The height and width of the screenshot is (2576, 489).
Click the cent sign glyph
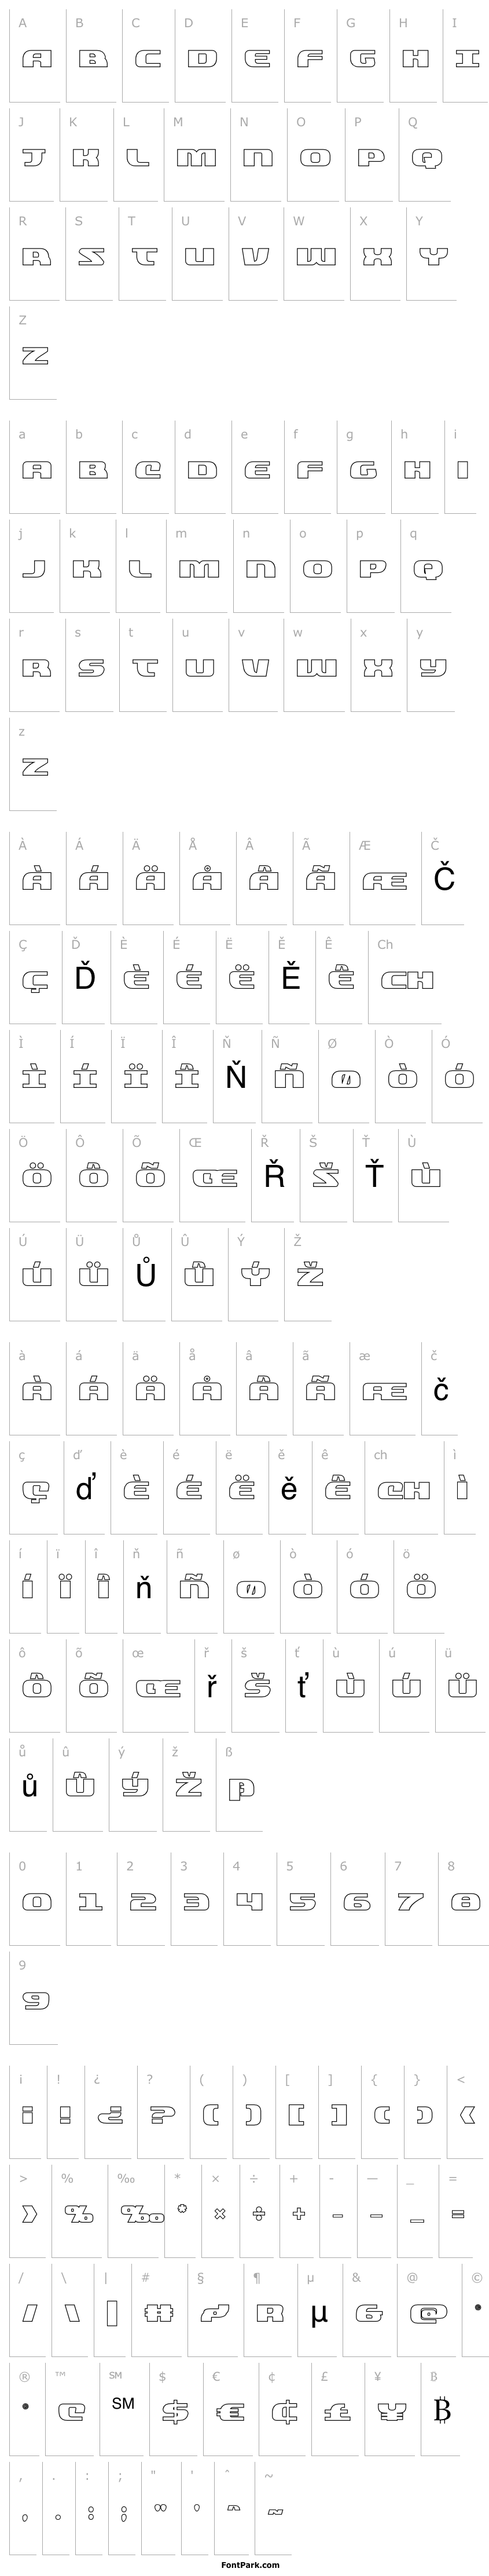point(283,2413)
